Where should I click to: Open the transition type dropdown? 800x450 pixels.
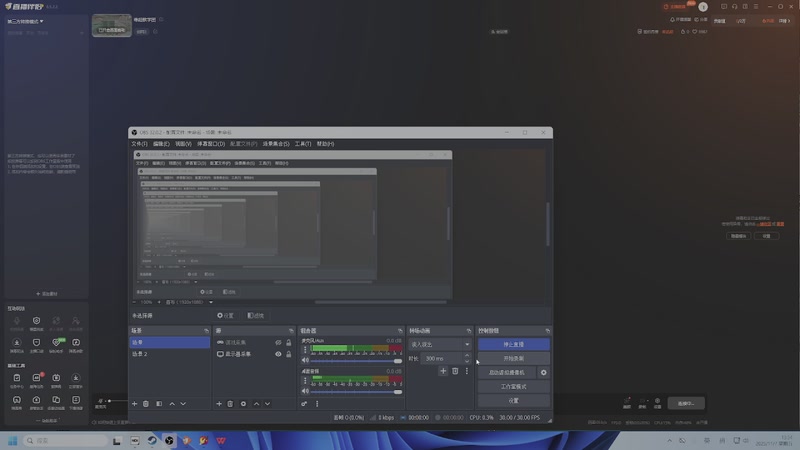440,344
